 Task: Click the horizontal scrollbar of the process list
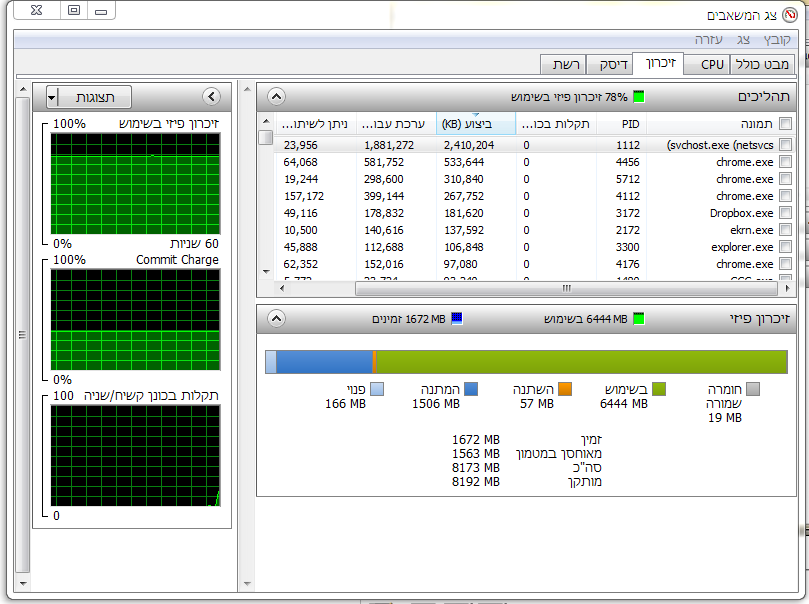point(534,288)
